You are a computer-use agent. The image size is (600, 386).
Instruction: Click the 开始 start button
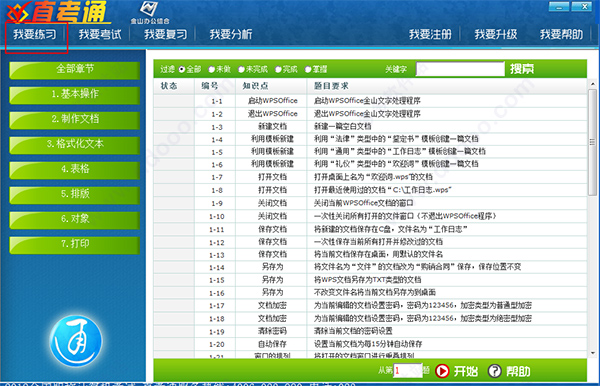tap(466, 371)
